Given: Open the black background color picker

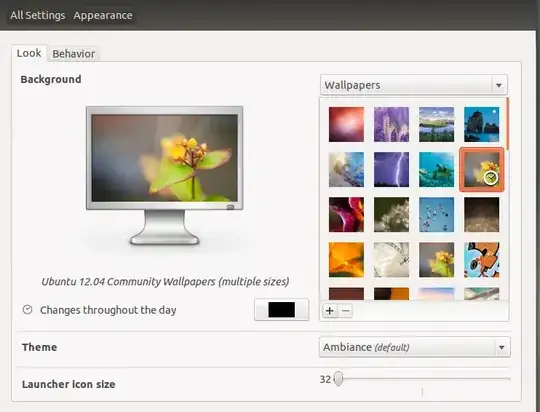Looking at the screenshot, I should click(x=281, y=310).
